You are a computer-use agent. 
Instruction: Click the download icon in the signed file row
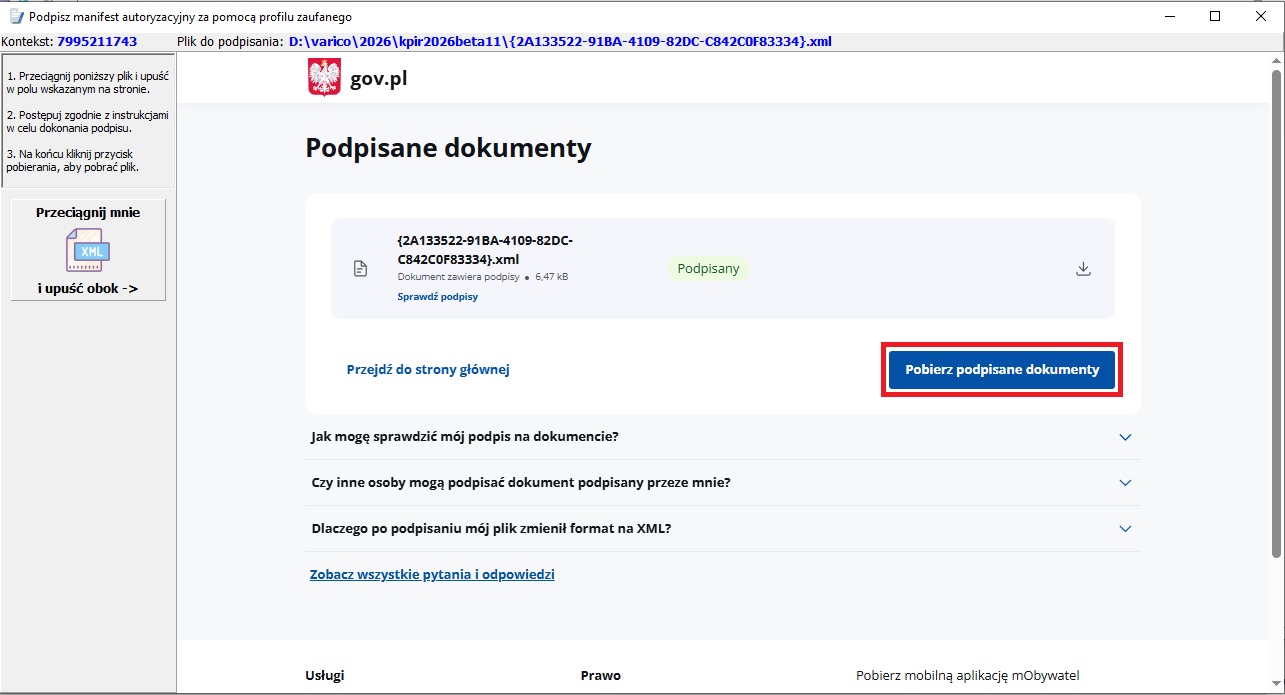[x=1082, y=269]
